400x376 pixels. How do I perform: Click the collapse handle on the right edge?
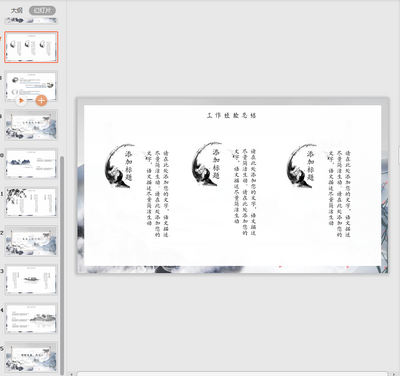point(399,155)
